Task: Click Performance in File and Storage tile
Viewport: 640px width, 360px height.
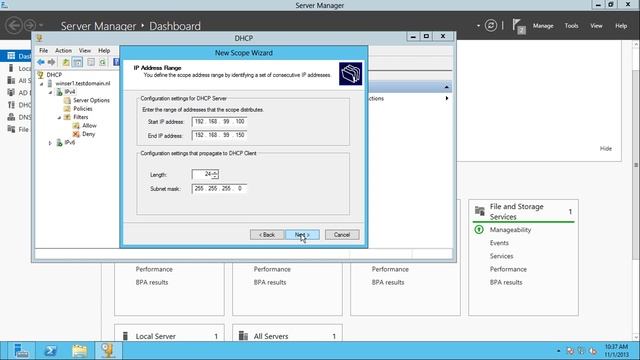Action: pos(508,269)
